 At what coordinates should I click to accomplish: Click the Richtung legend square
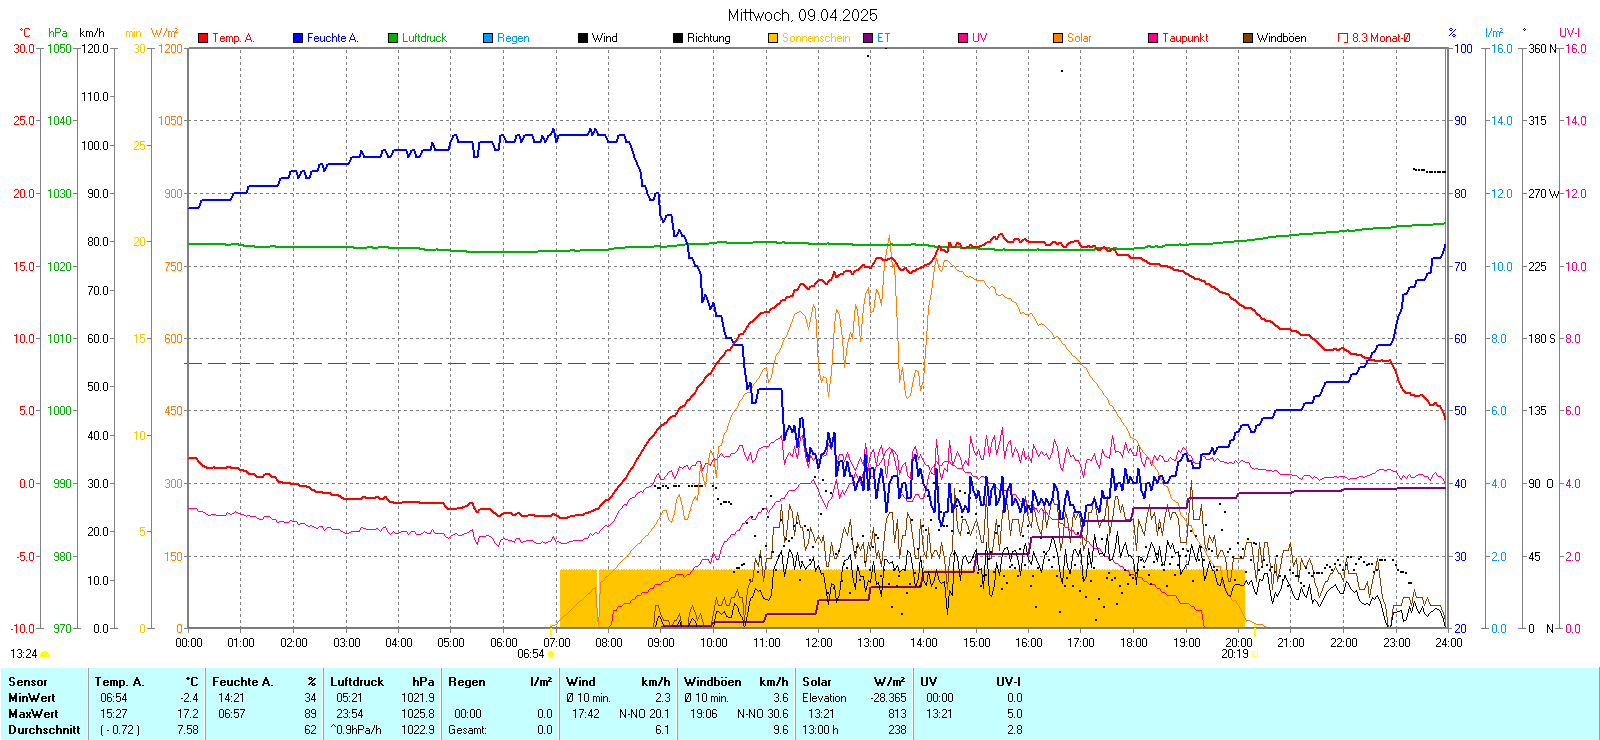678,38
